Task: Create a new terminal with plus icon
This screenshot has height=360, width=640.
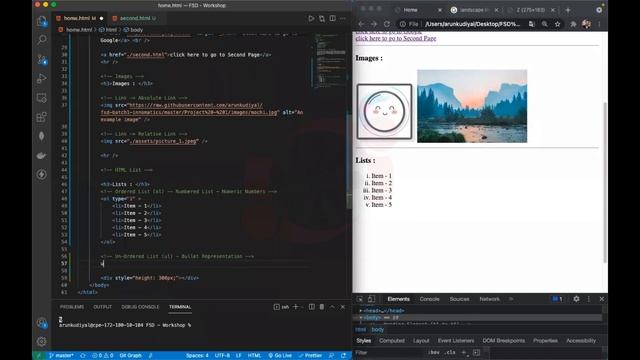Action: [x=296, y=307]
